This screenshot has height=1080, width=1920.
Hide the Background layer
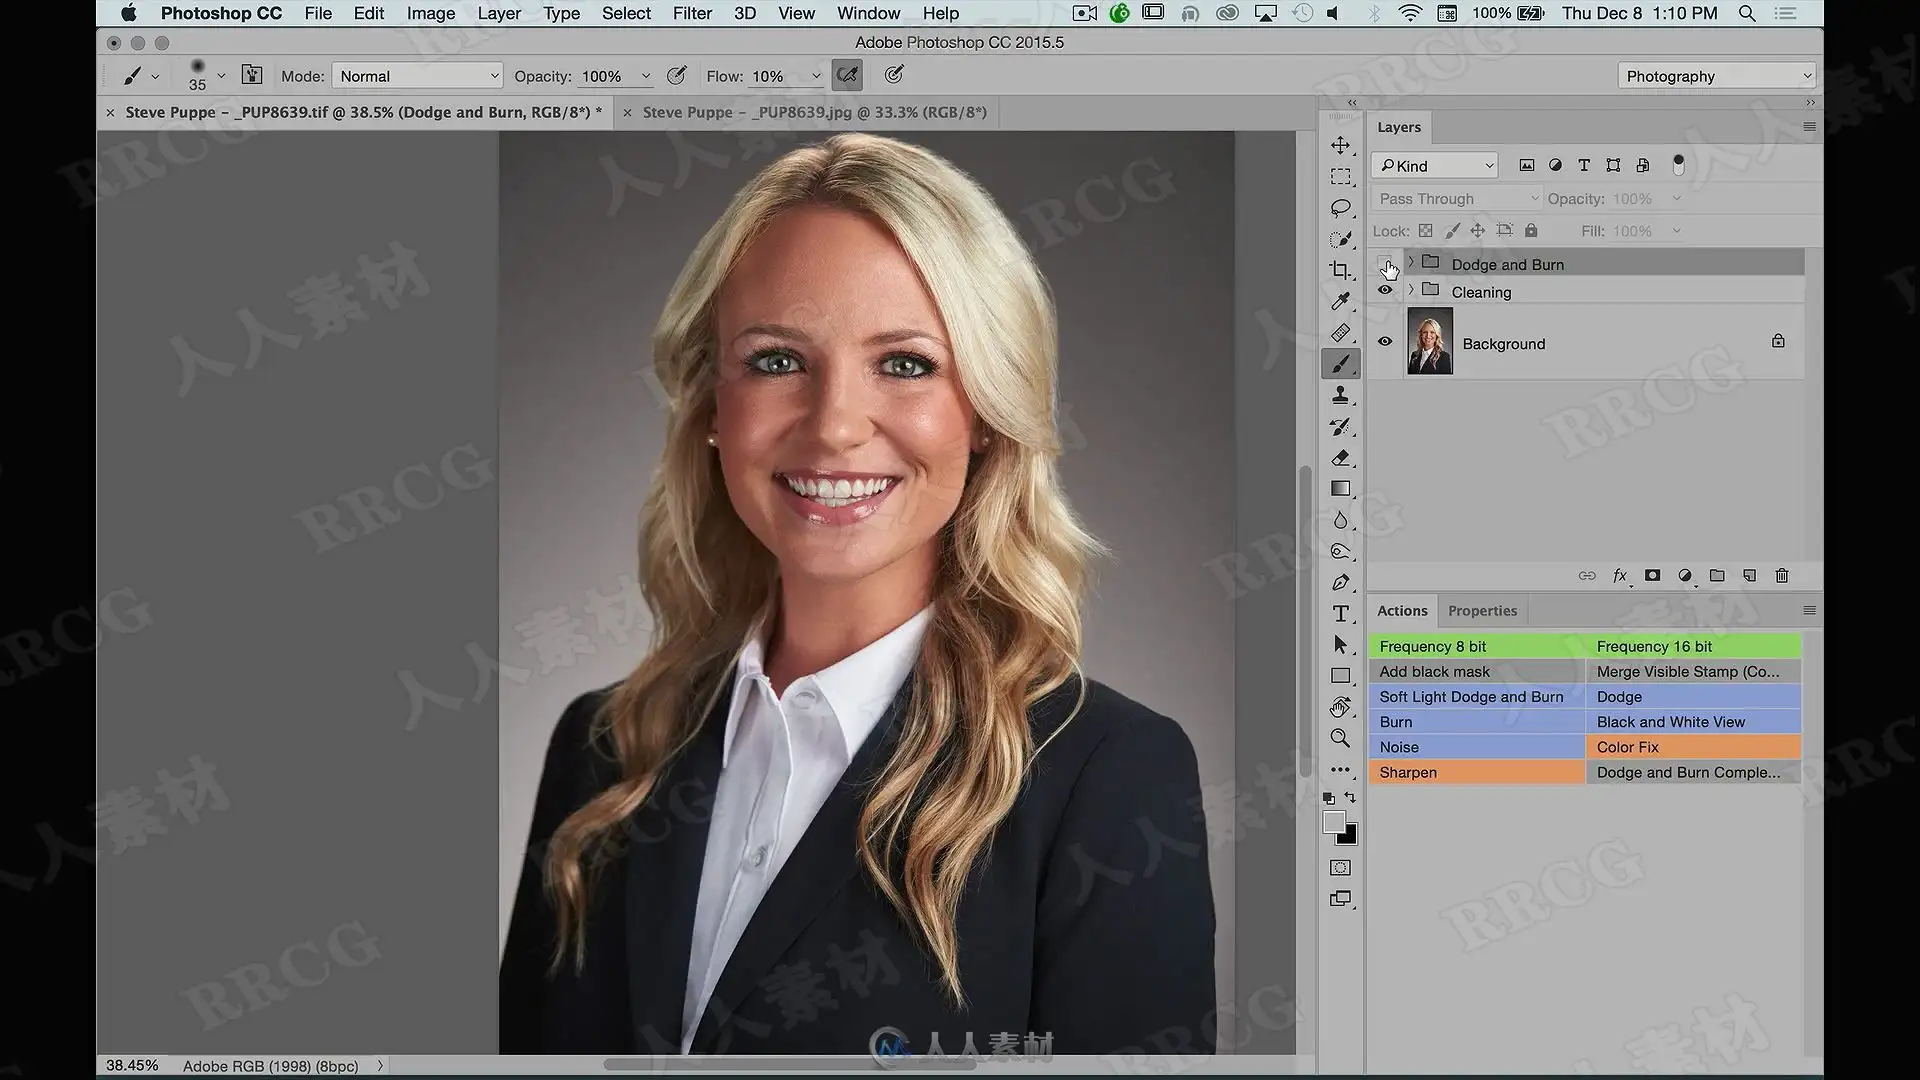coord(1385,342)
